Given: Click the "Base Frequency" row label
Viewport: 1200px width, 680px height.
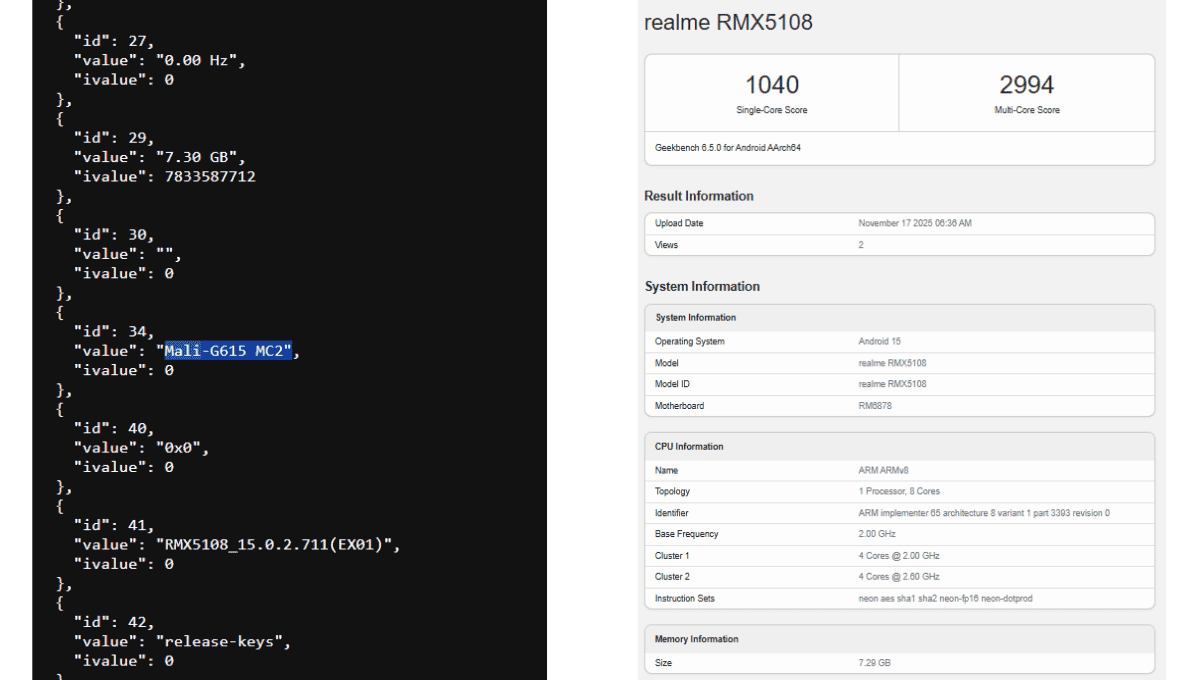Looking at the screenshot, I should point(686,534).
